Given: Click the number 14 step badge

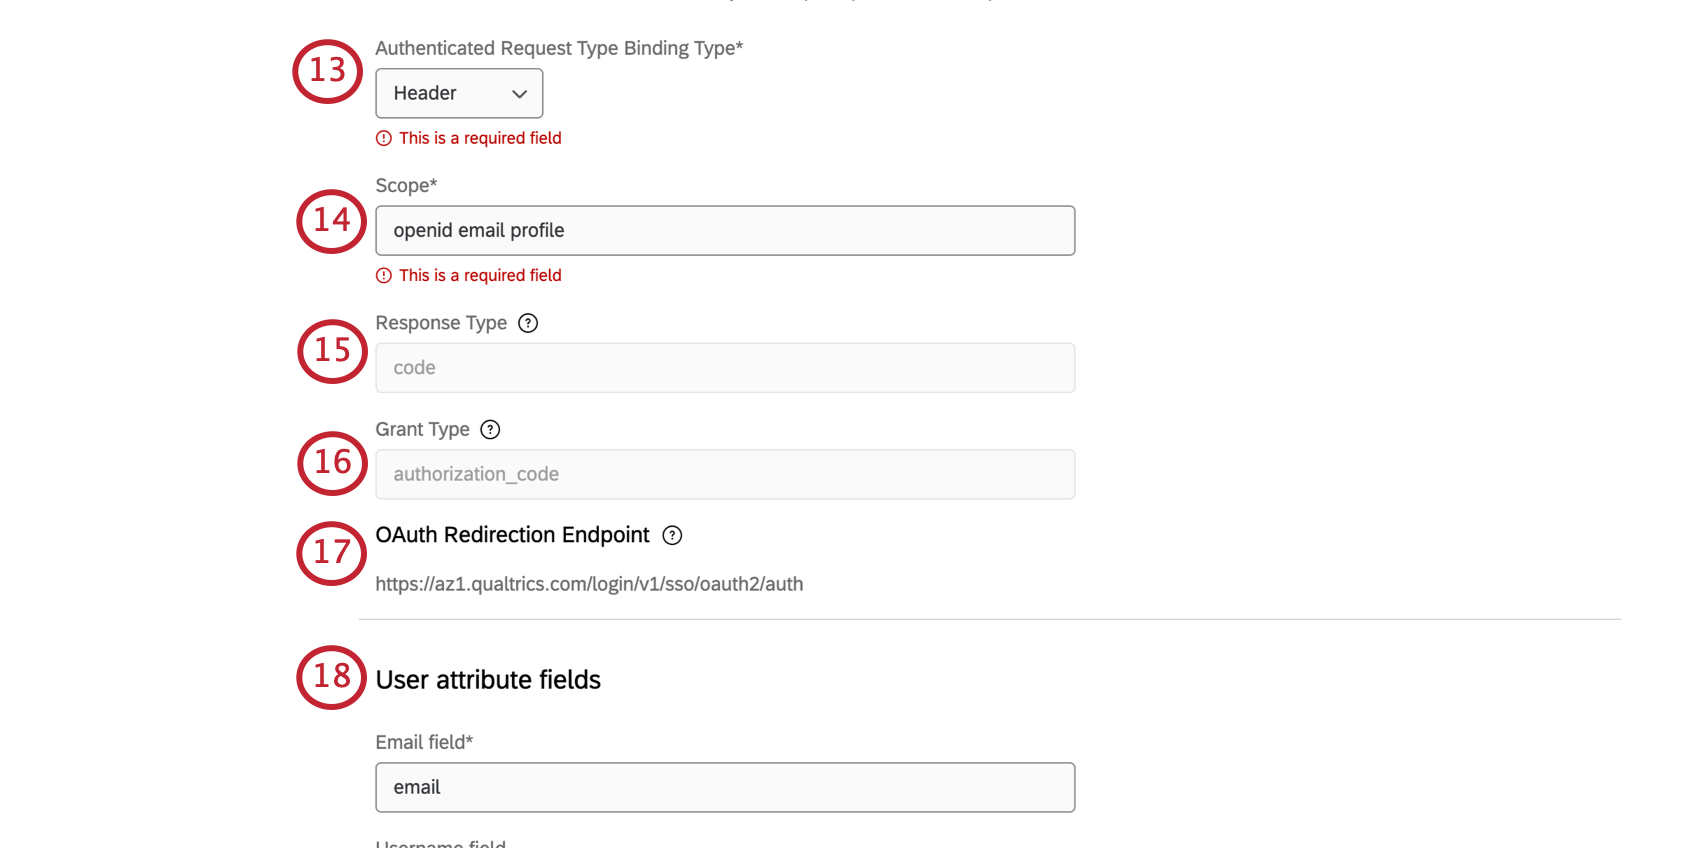Looking at the screenshot, I should pos(331,221).
